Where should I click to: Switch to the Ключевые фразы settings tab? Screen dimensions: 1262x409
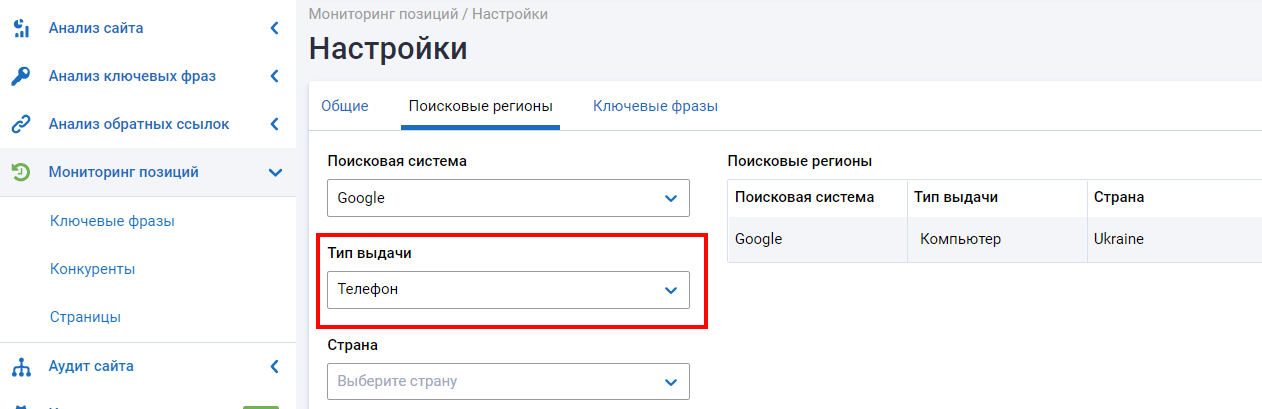(x=655, y=106)
